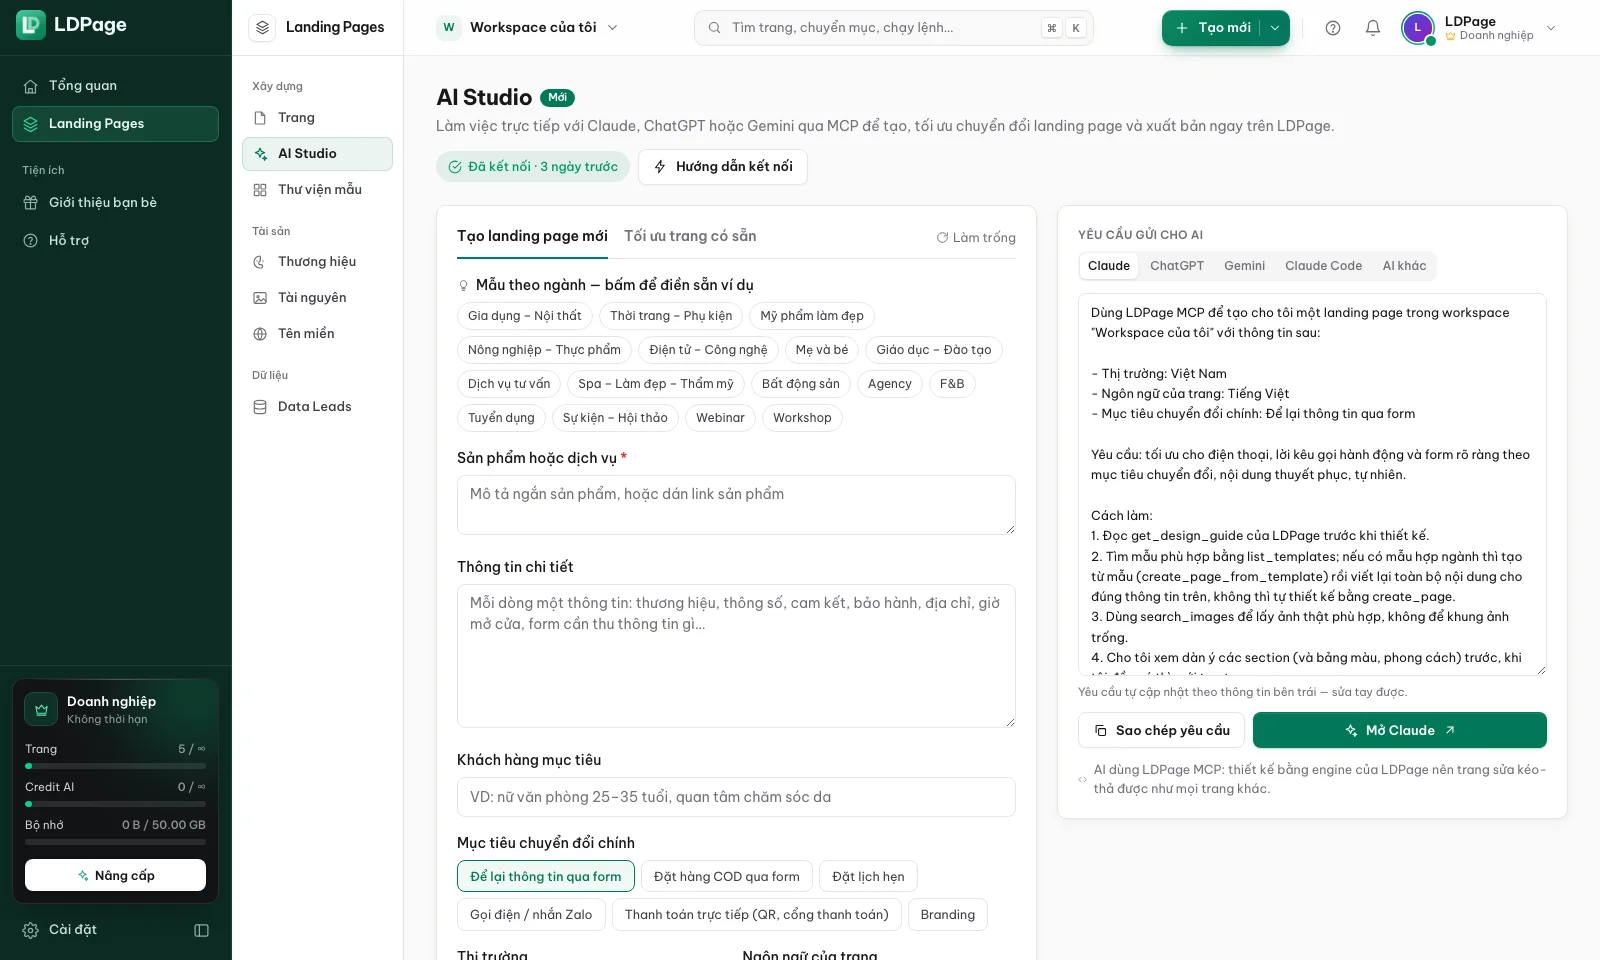Open Tổng quan home item
Image resolution: width=1600 pixels, height=960 pixels.
click(x=115, y=86)
